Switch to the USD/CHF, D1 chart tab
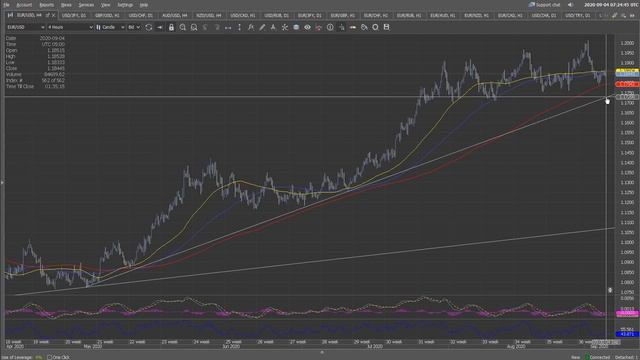The height and width of the screenshot is (360, 640). point(141,16)
